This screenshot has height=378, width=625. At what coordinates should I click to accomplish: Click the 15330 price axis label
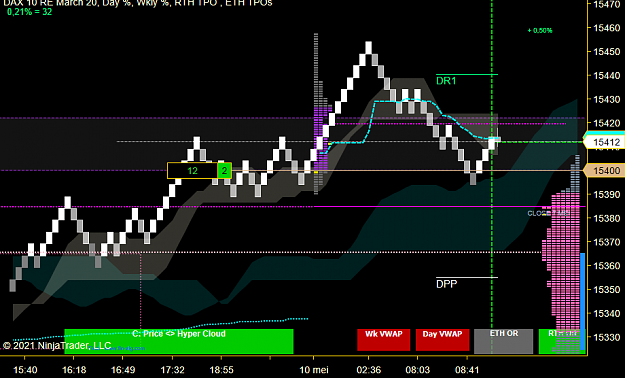point(607,337)
